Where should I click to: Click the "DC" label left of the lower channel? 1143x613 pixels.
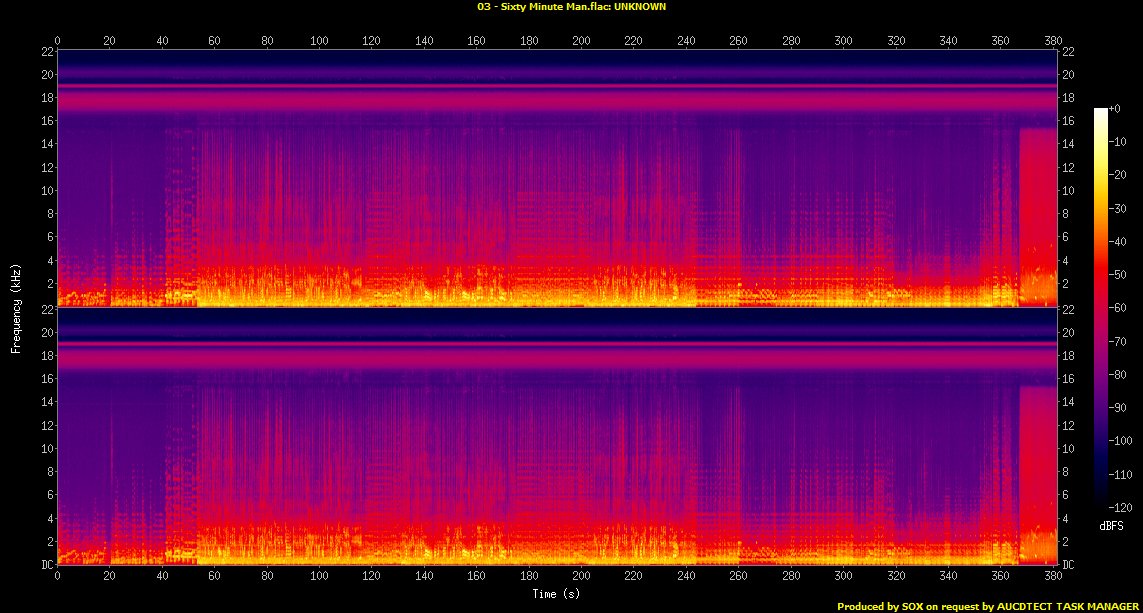tap(47, 564)
